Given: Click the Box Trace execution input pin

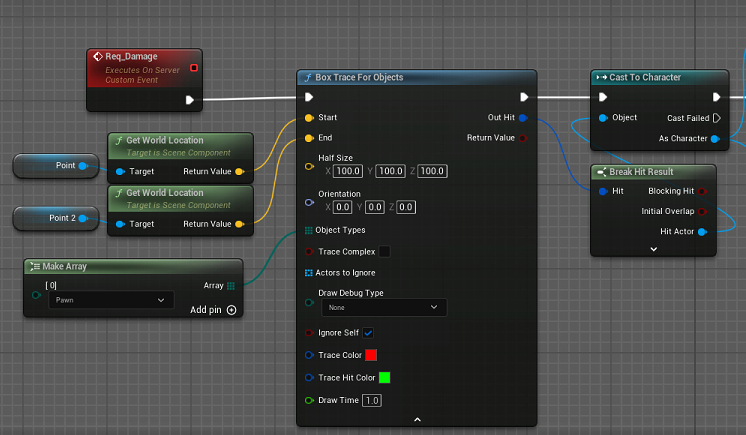Looking at the screenshot, I should click(x=309, y=97).
